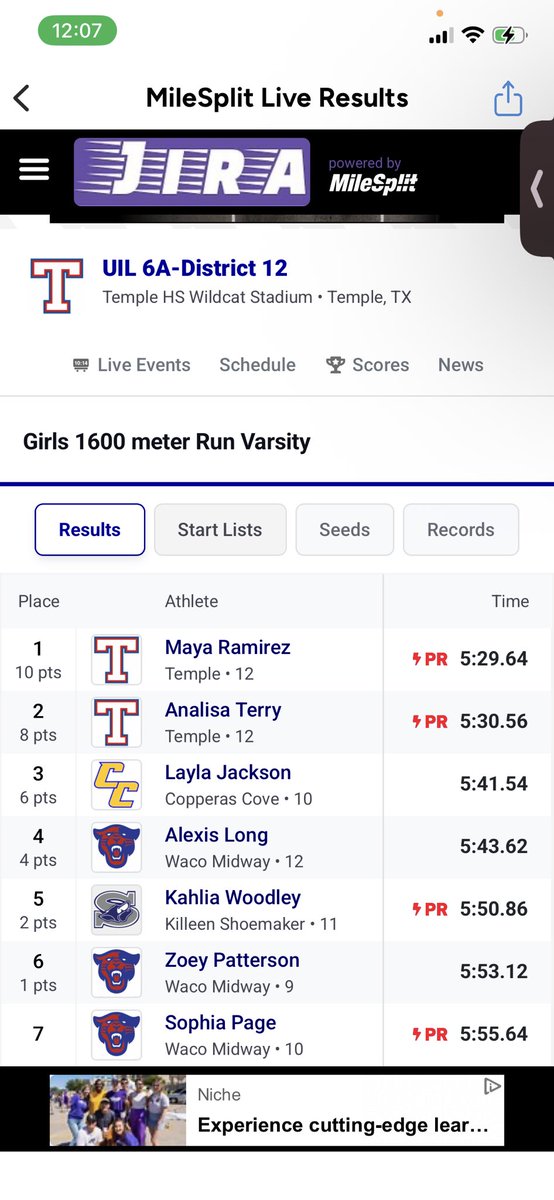Screen dimensions: 554x1200
Task: Tap the back arrow in header
Action: [x=21, y=98]
